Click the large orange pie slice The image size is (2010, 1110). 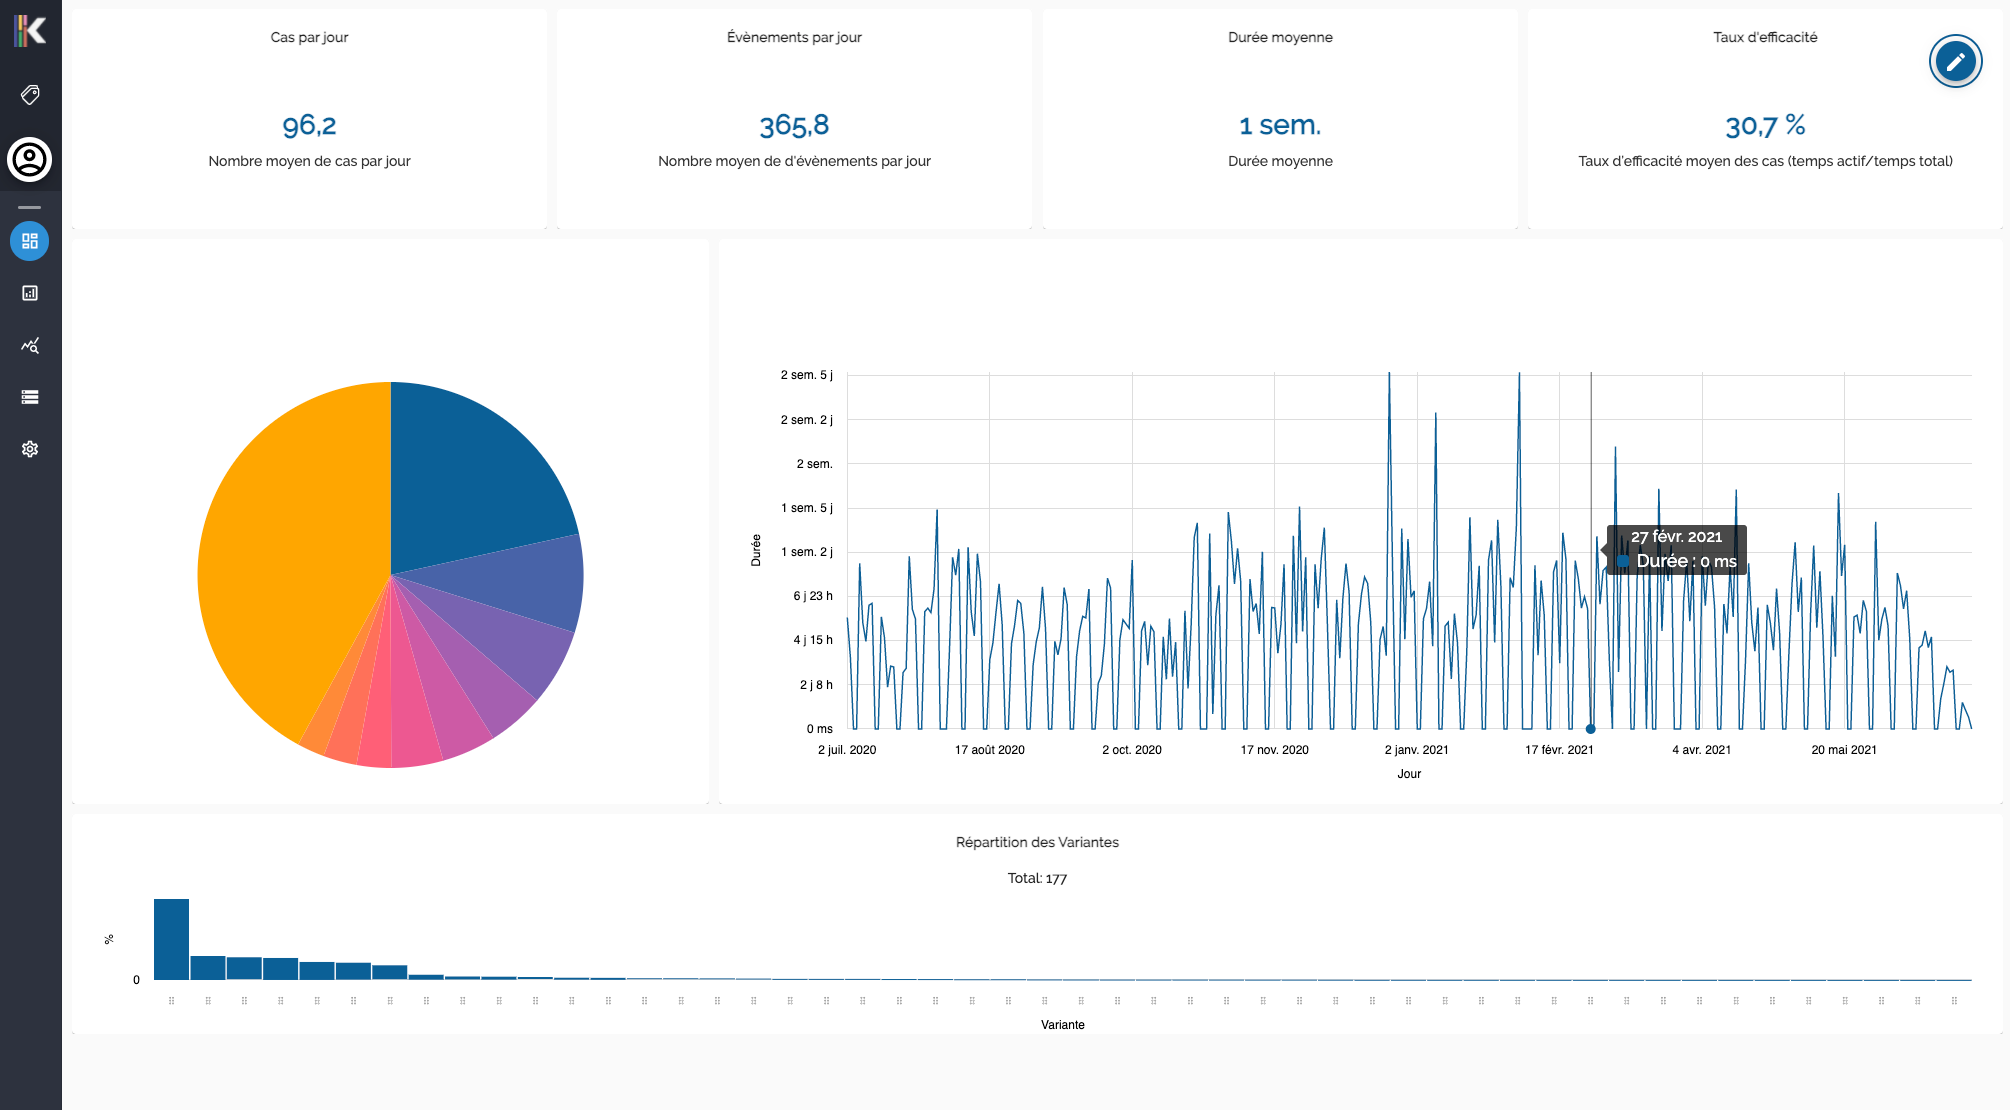pos(290,560)
